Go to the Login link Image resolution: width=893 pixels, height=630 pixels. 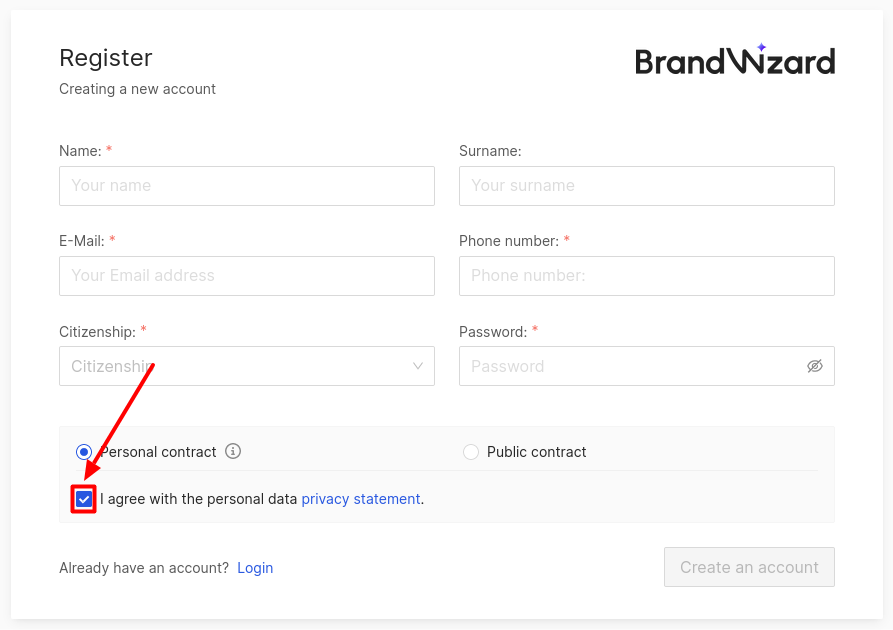click(x=255, y=568)
